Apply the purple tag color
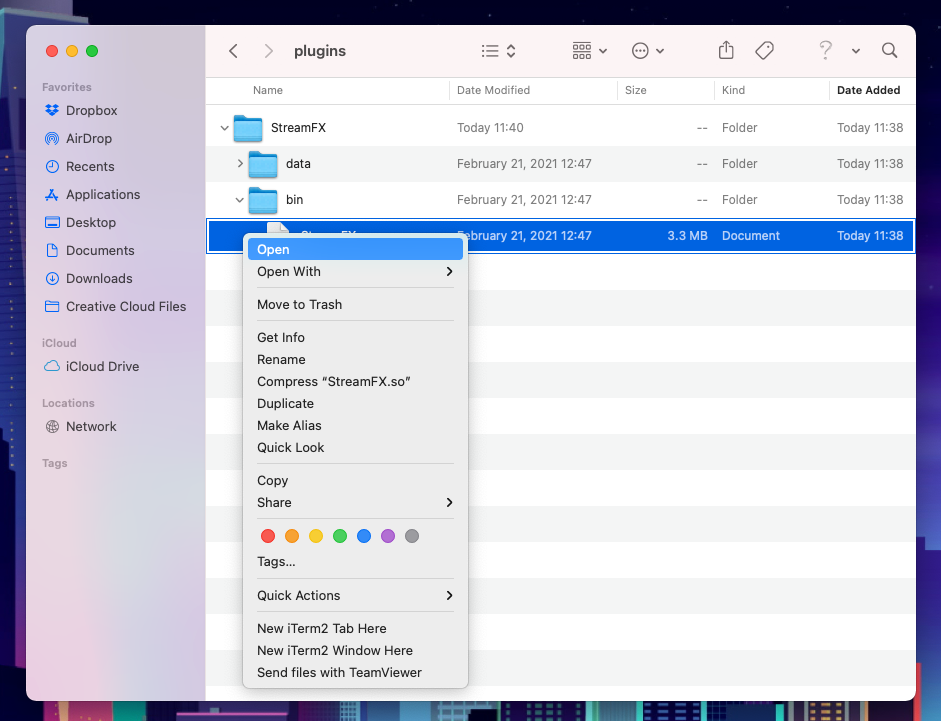This screenshot has width=941, height=721. click(x=388, y=536)
